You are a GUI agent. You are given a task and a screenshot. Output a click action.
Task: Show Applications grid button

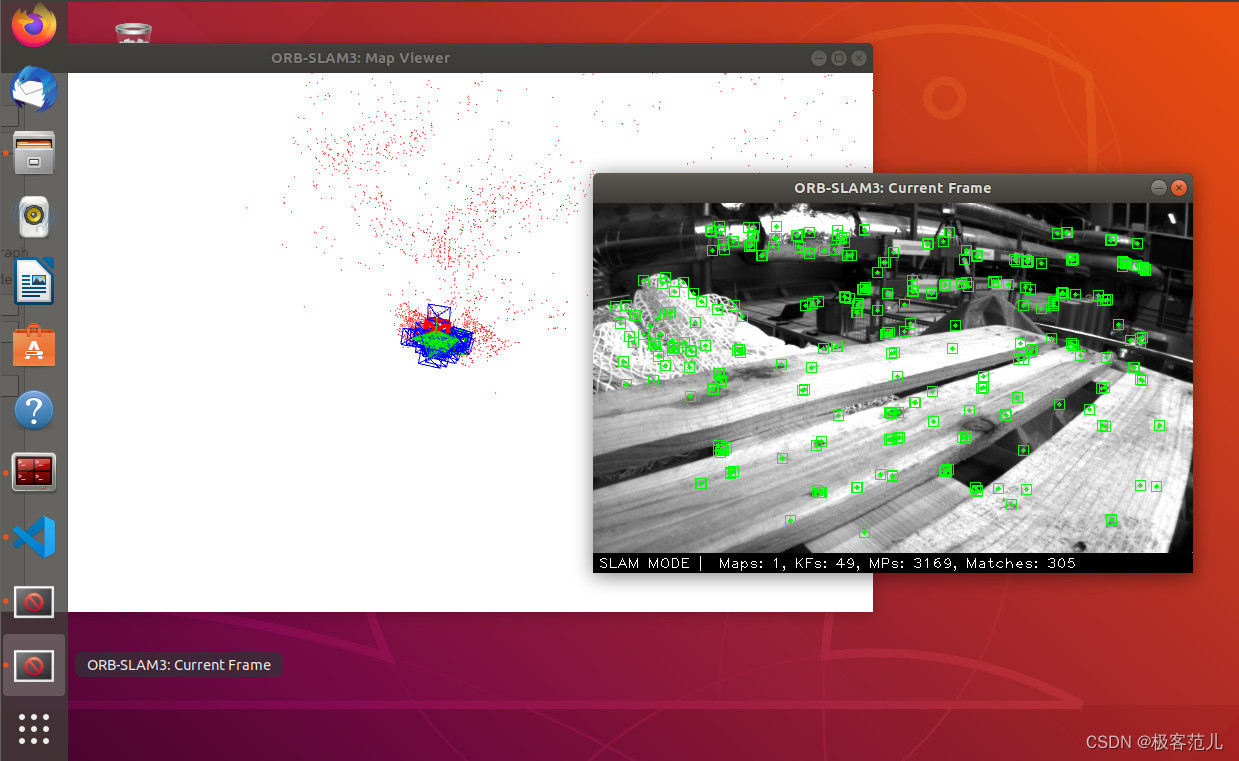click(34, 728)
